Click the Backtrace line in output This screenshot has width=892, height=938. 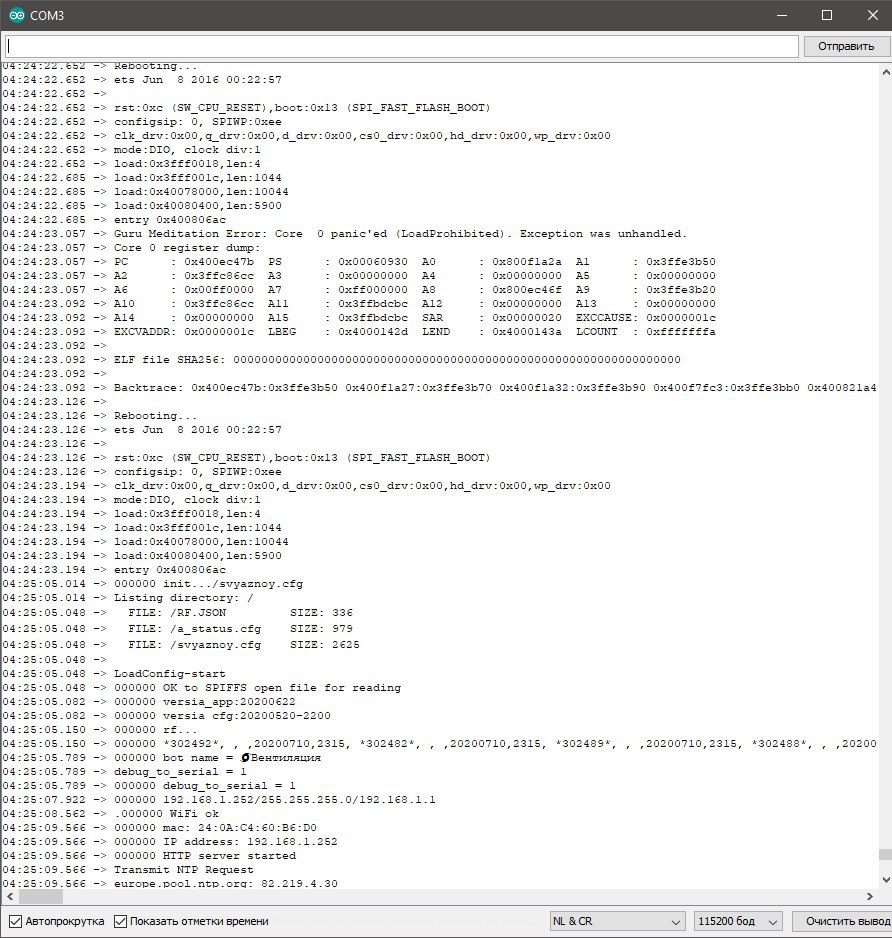tap(495, 388)
